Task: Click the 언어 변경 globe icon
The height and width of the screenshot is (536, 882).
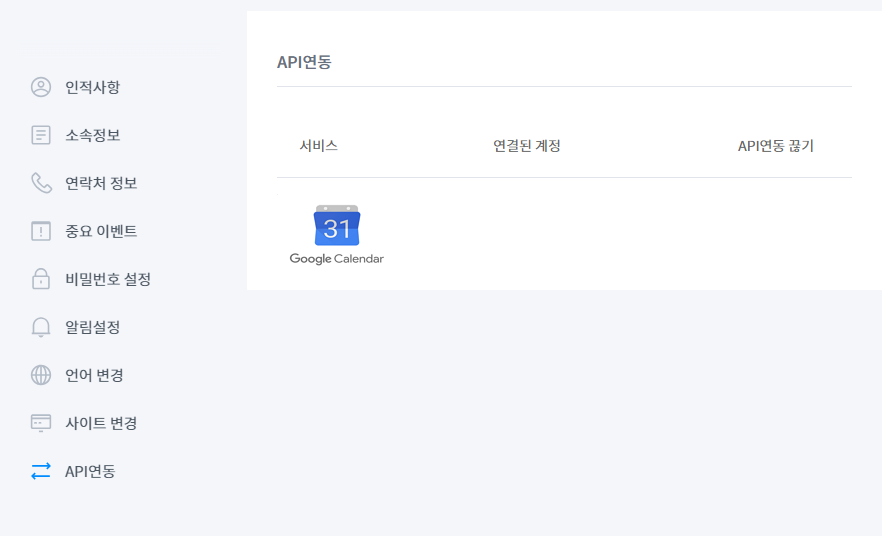Action: pyautogui.click(x=40, y=375)
